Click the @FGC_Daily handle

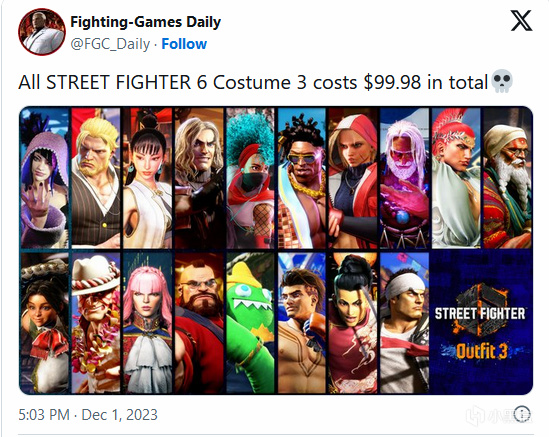click(x=110, y=44)
